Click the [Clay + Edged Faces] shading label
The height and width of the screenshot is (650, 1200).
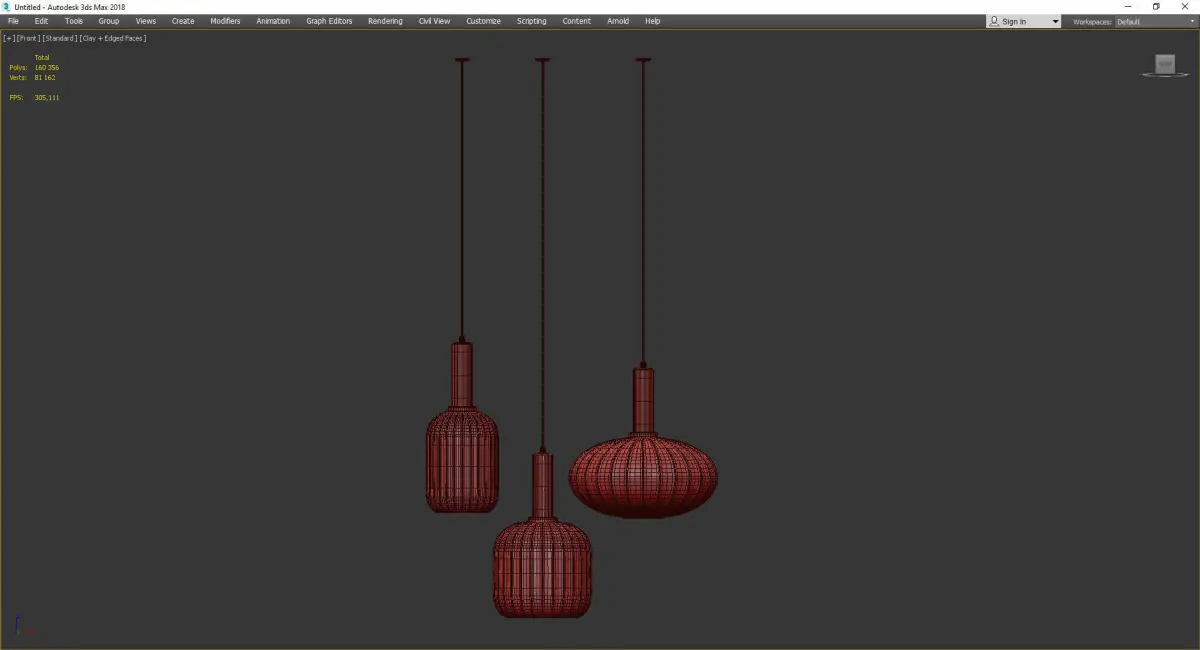point(112,38)
